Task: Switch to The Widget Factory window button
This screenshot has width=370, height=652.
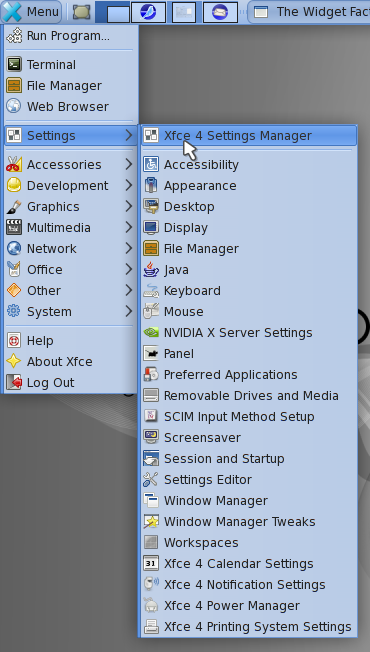Action: pyautogui.click(x=310, y=12)
